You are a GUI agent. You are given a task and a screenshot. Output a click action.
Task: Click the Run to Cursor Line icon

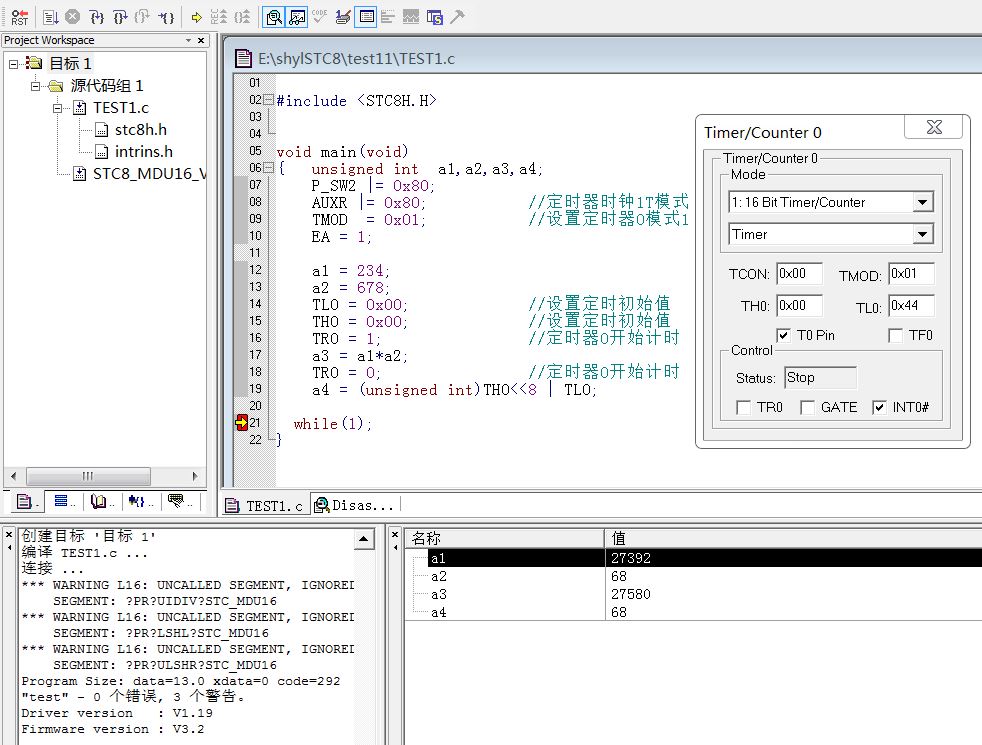pyautogui.click(x=166, y=17)
